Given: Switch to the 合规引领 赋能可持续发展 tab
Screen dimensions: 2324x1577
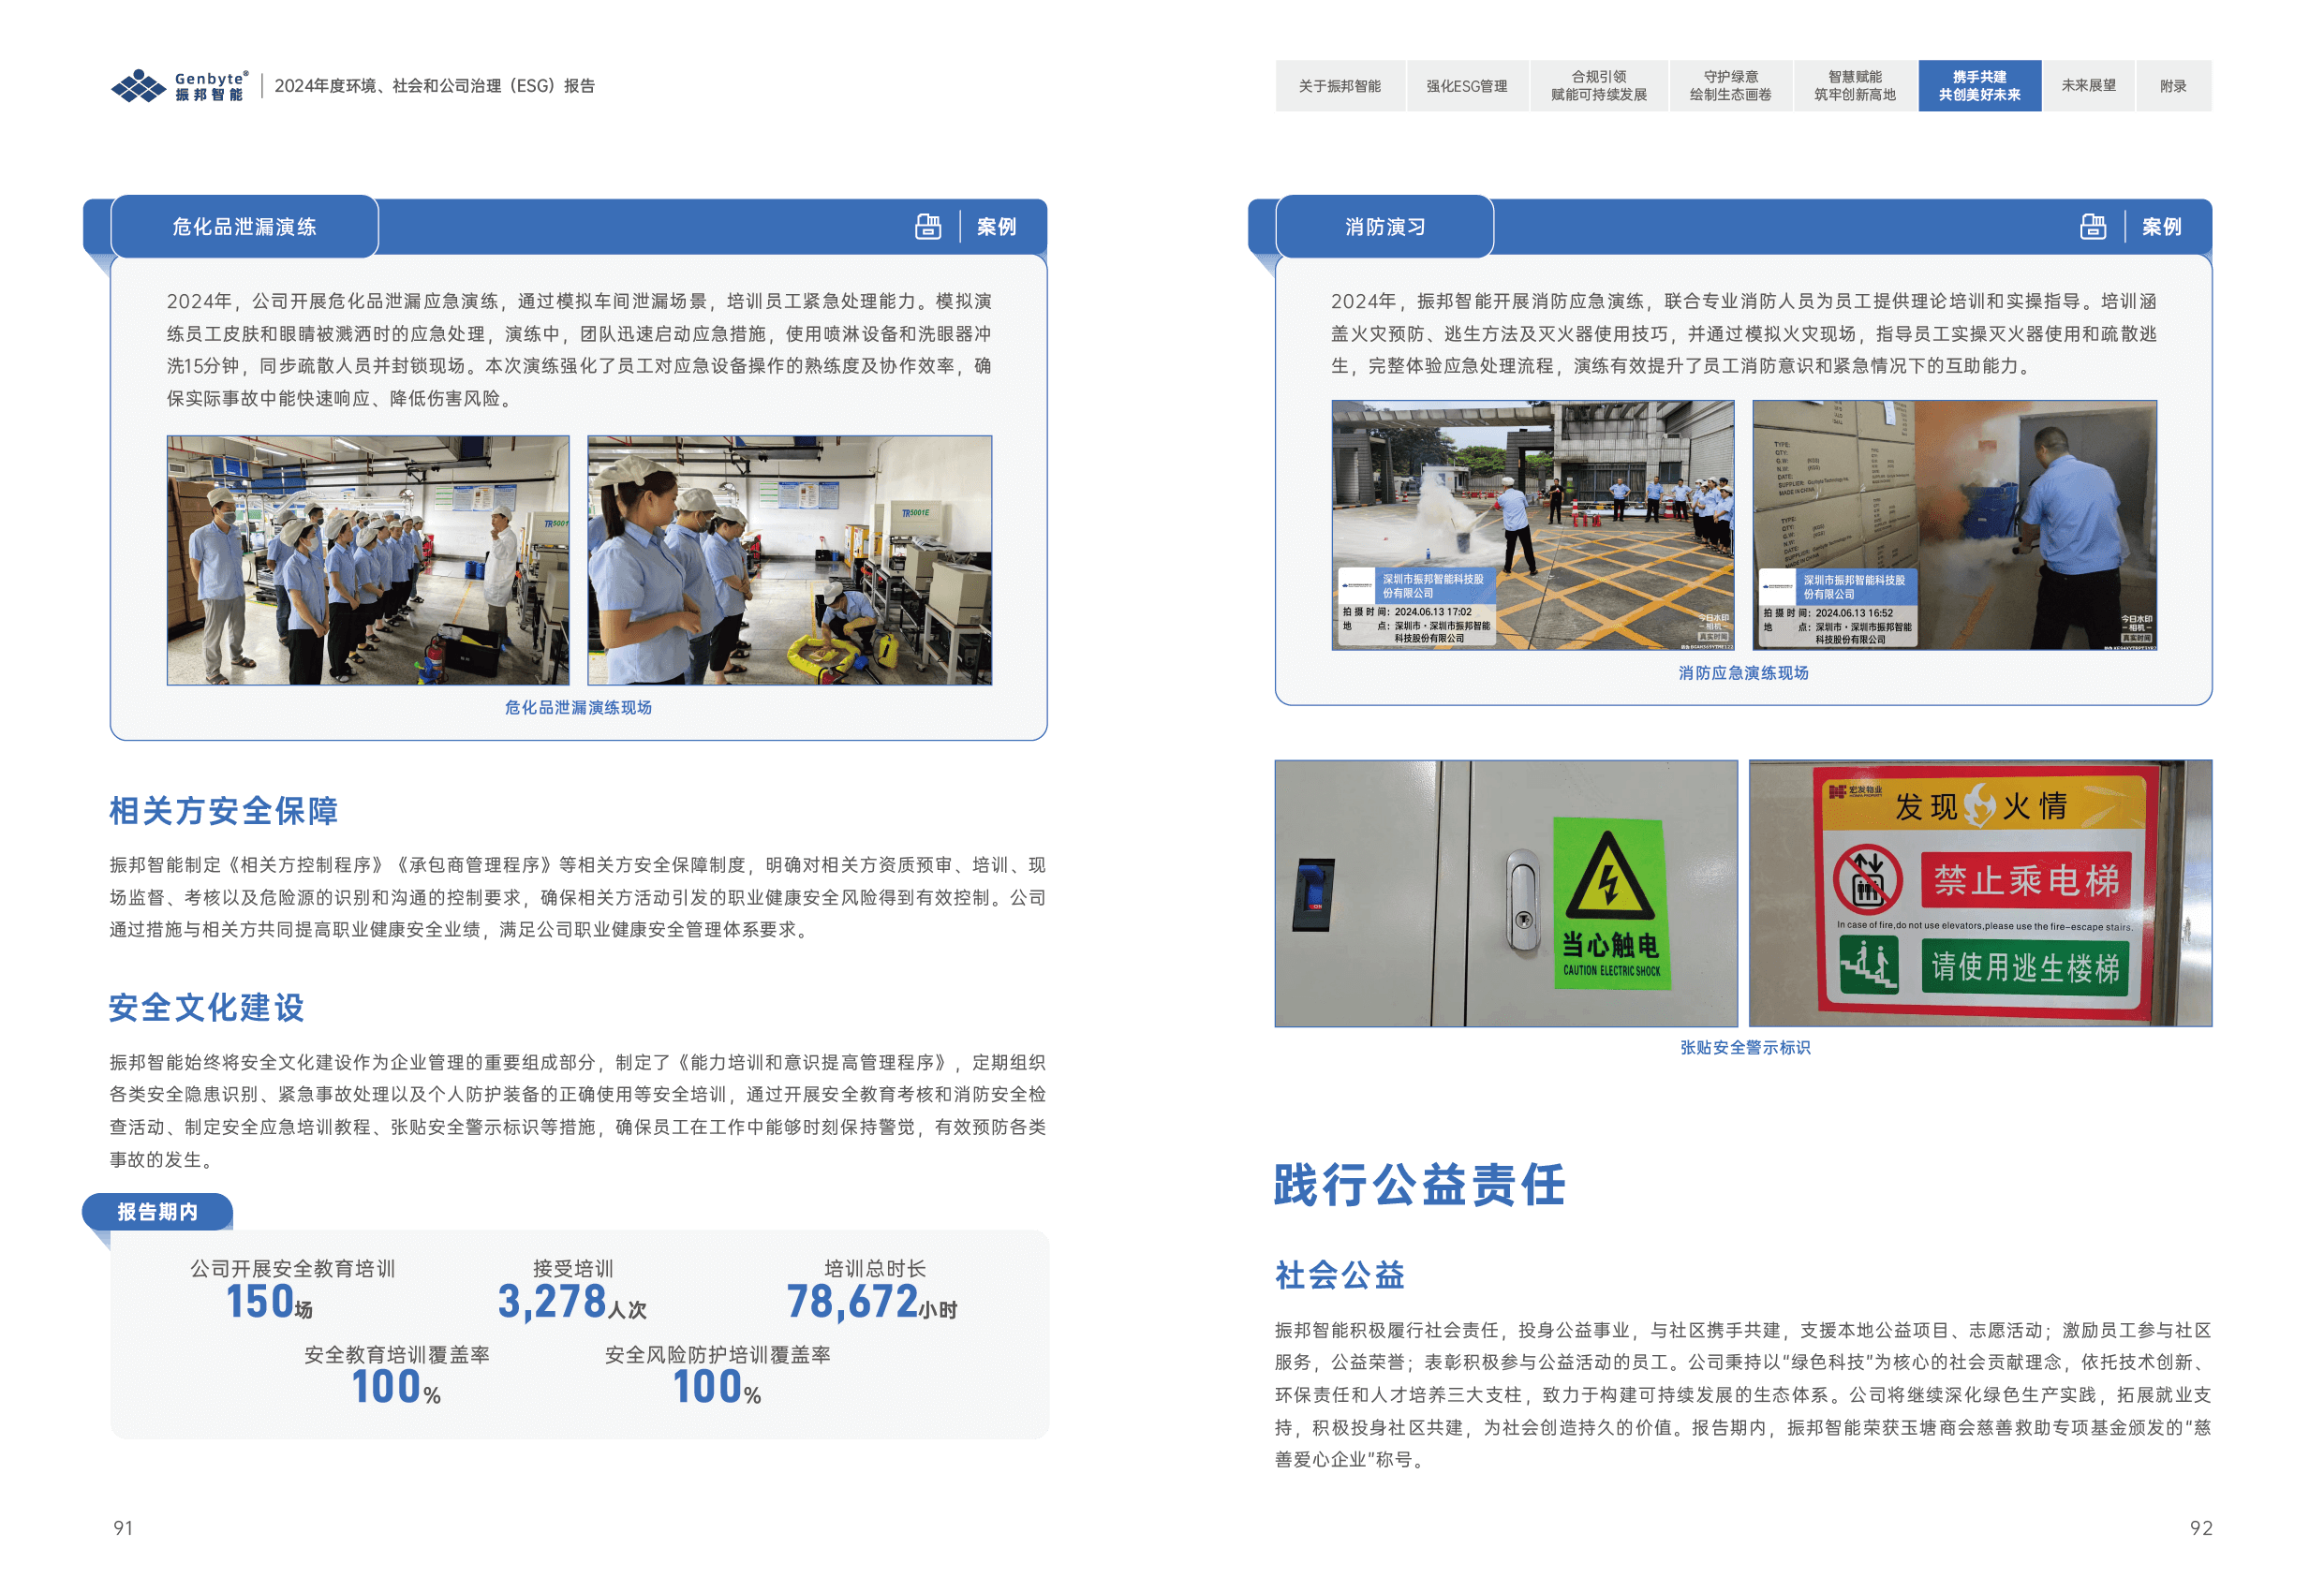Looking at the screenshot, I should pos(1598,86).
